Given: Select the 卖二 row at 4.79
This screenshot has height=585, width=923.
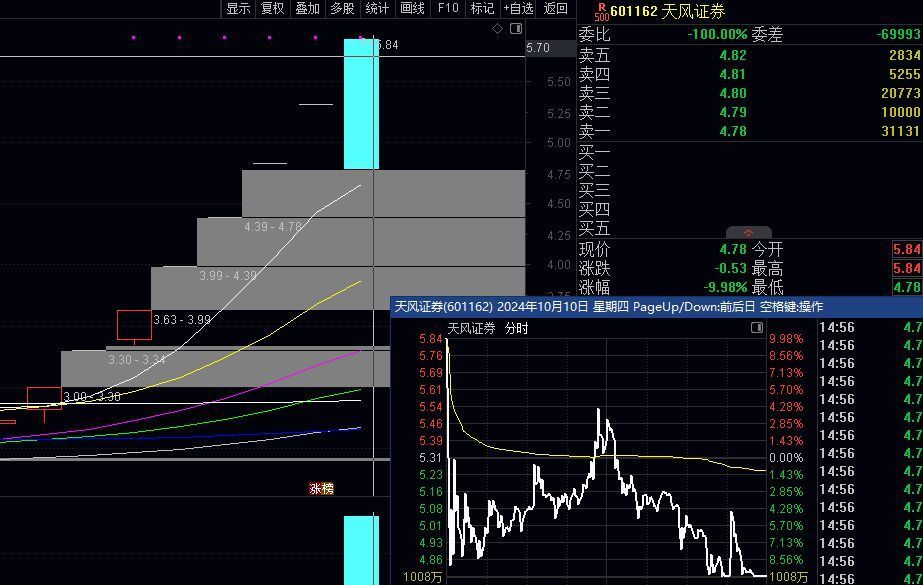Looking at the screenshot, I should pyautogui.click(x=750, y=112).
